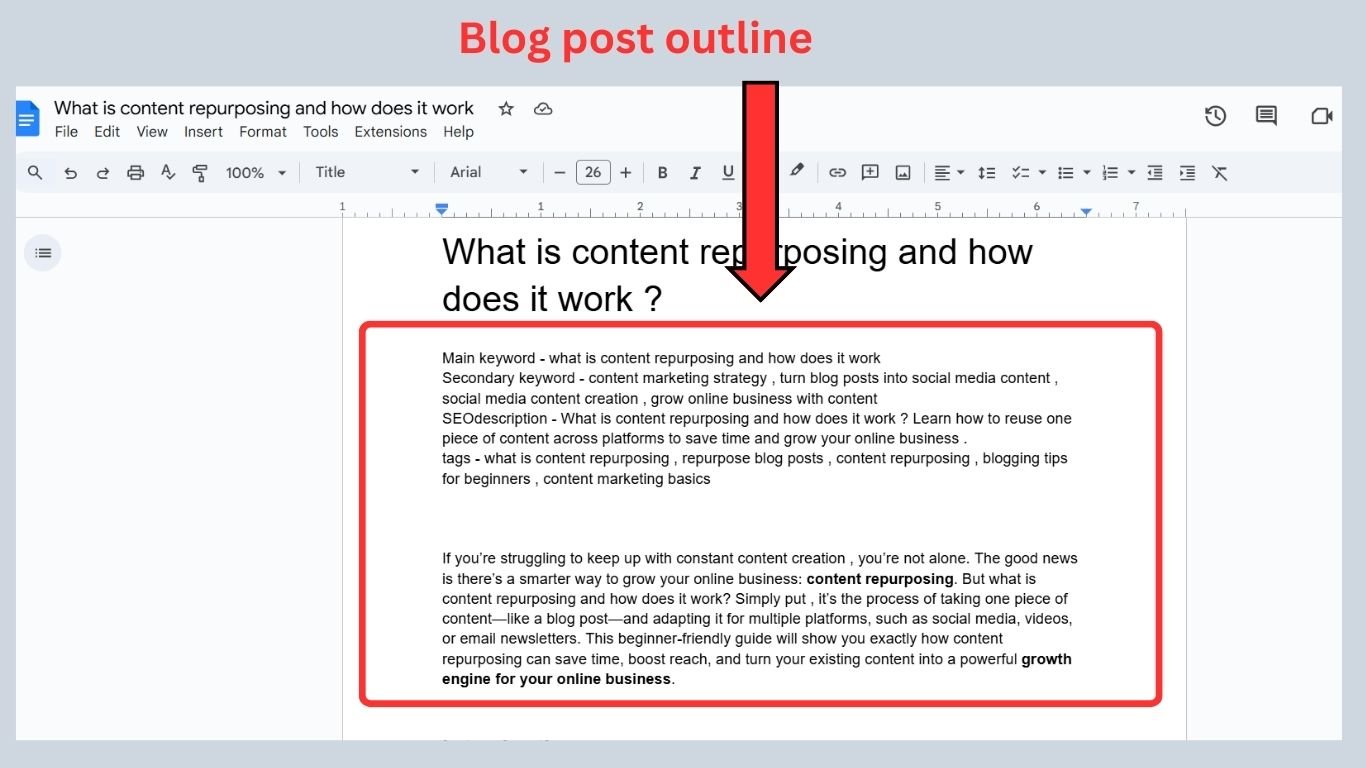Viewport: 1366px width, 768px height.
Task: Click the "Secondary keyword" text
Action: 508,378
